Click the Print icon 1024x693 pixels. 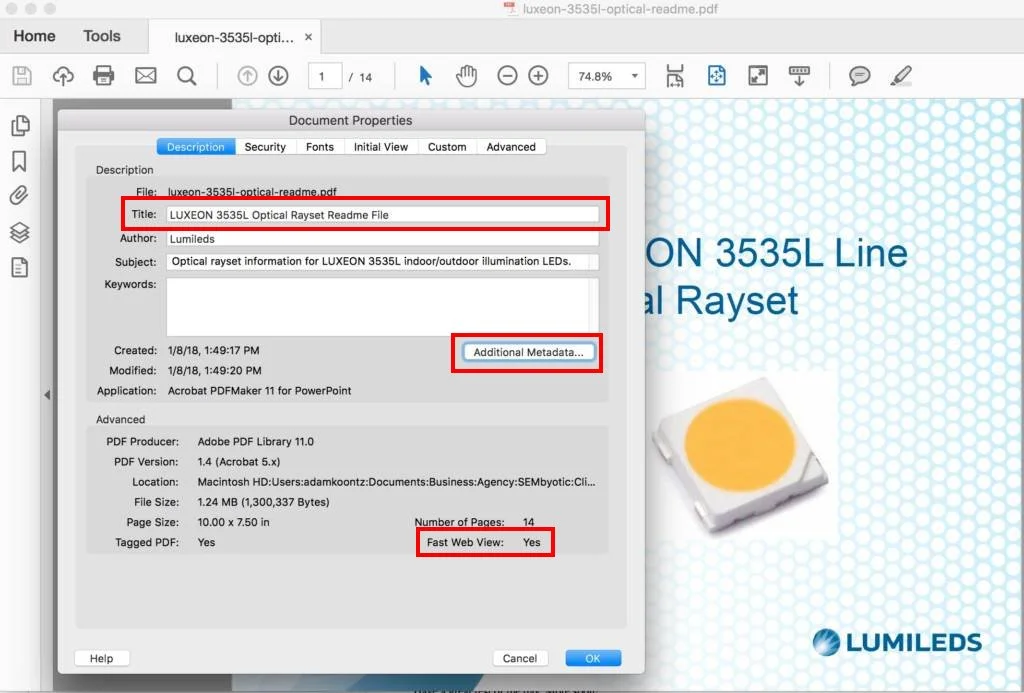(103, 76)
